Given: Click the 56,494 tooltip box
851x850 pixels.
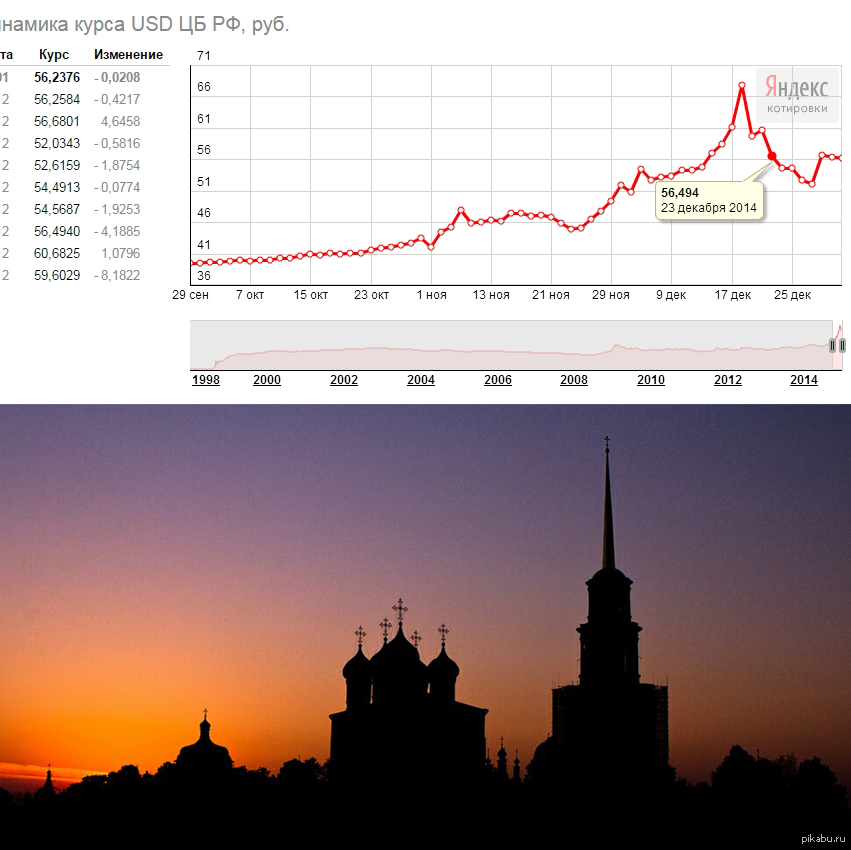Looking at the screenshot, I should (708, 201).
